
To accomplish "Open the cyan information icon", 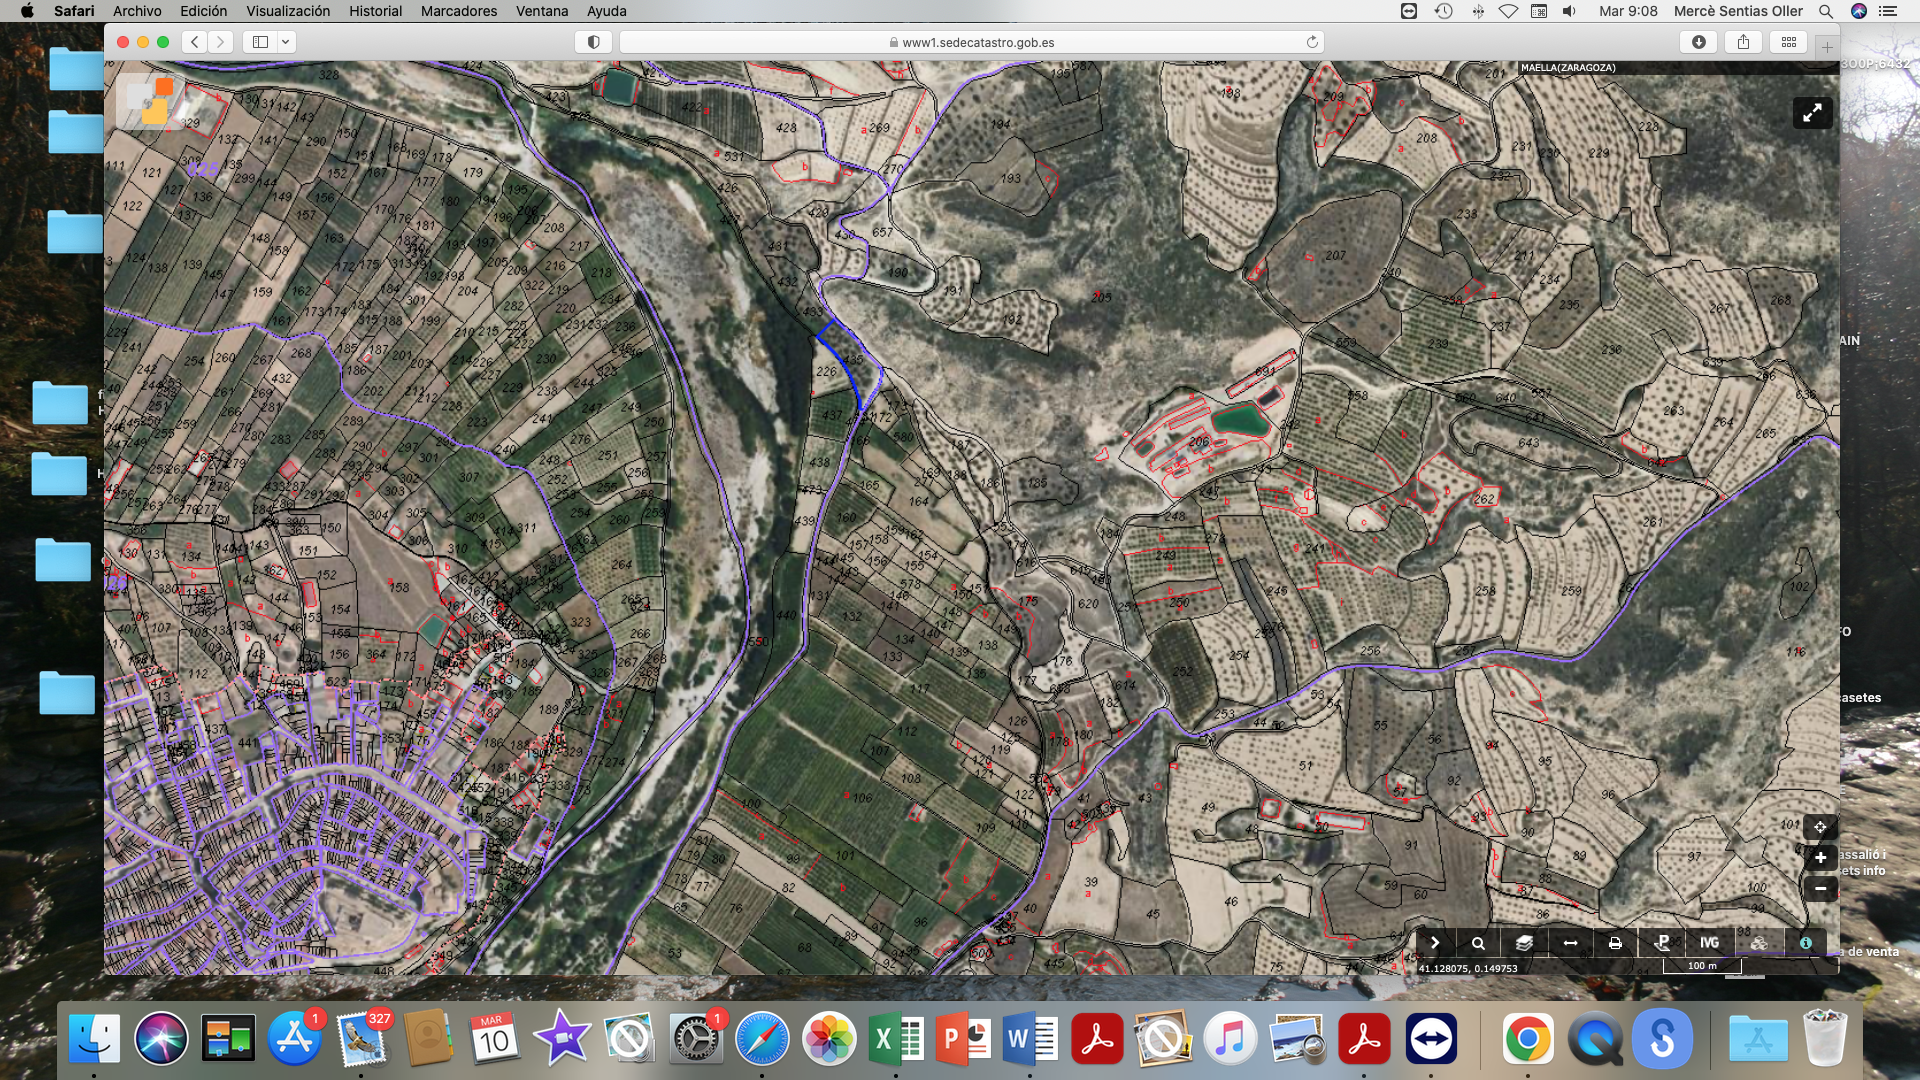I will click(1805, 943).
